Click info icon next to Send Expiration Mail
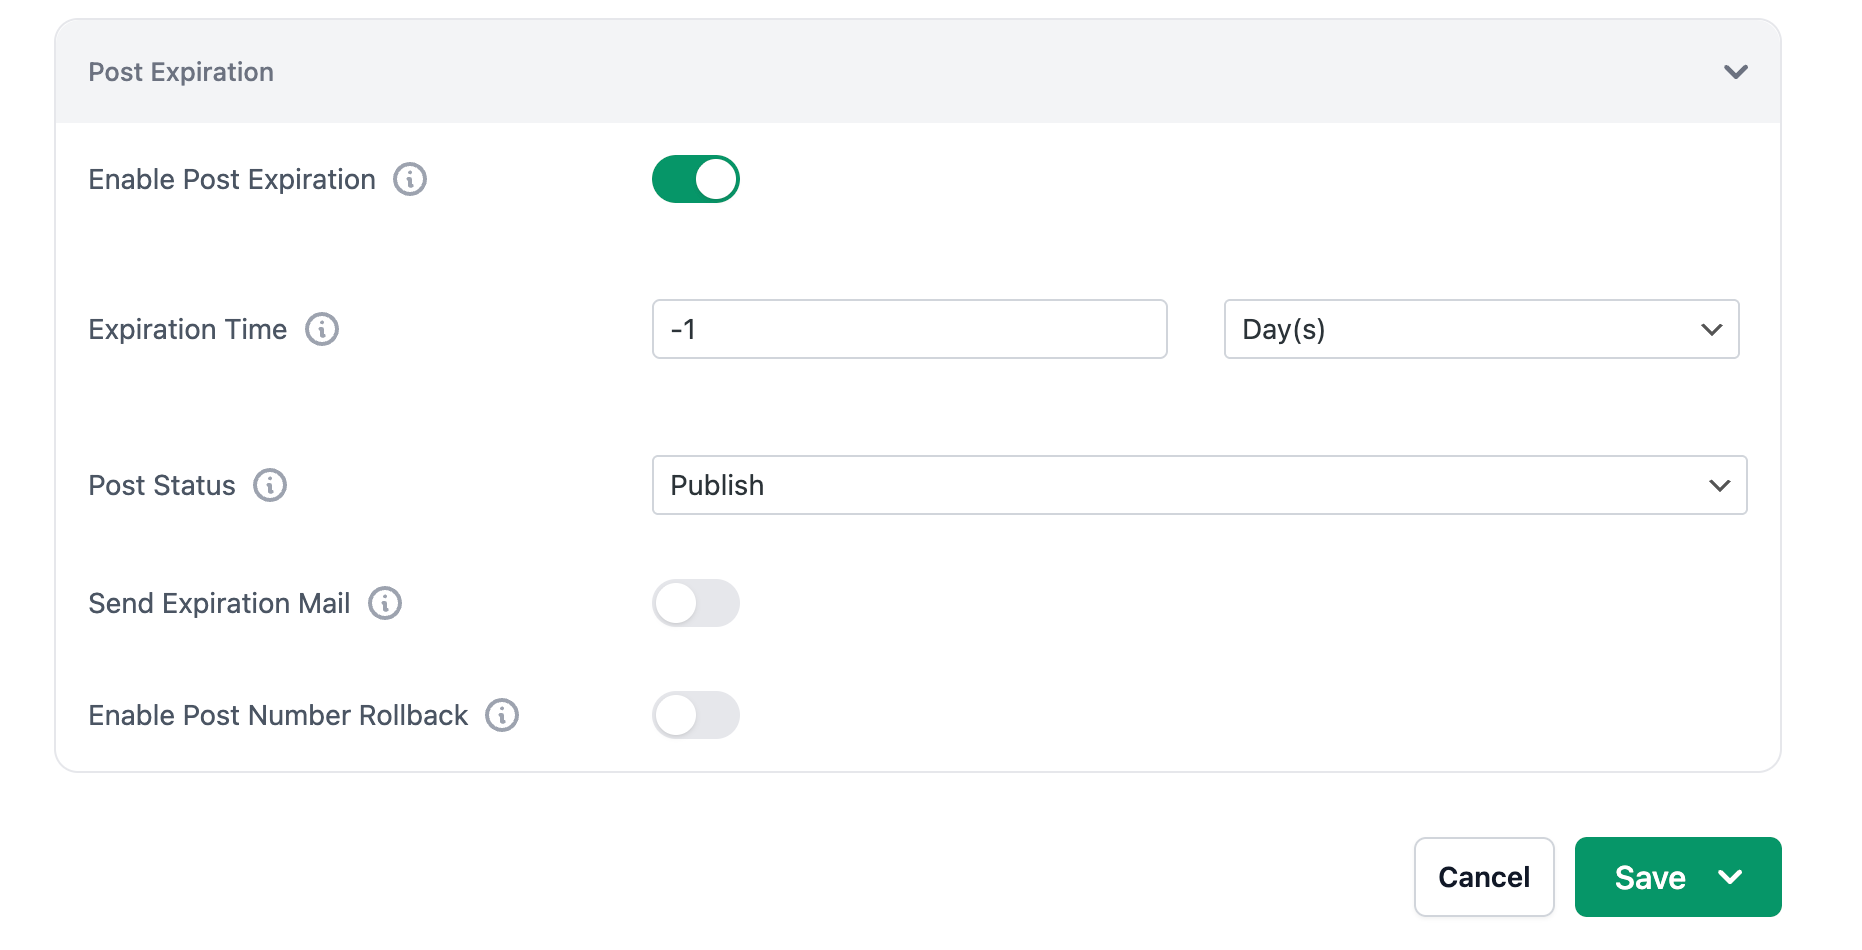Viewport: 1862px width, 950px height. pos(385,603)
